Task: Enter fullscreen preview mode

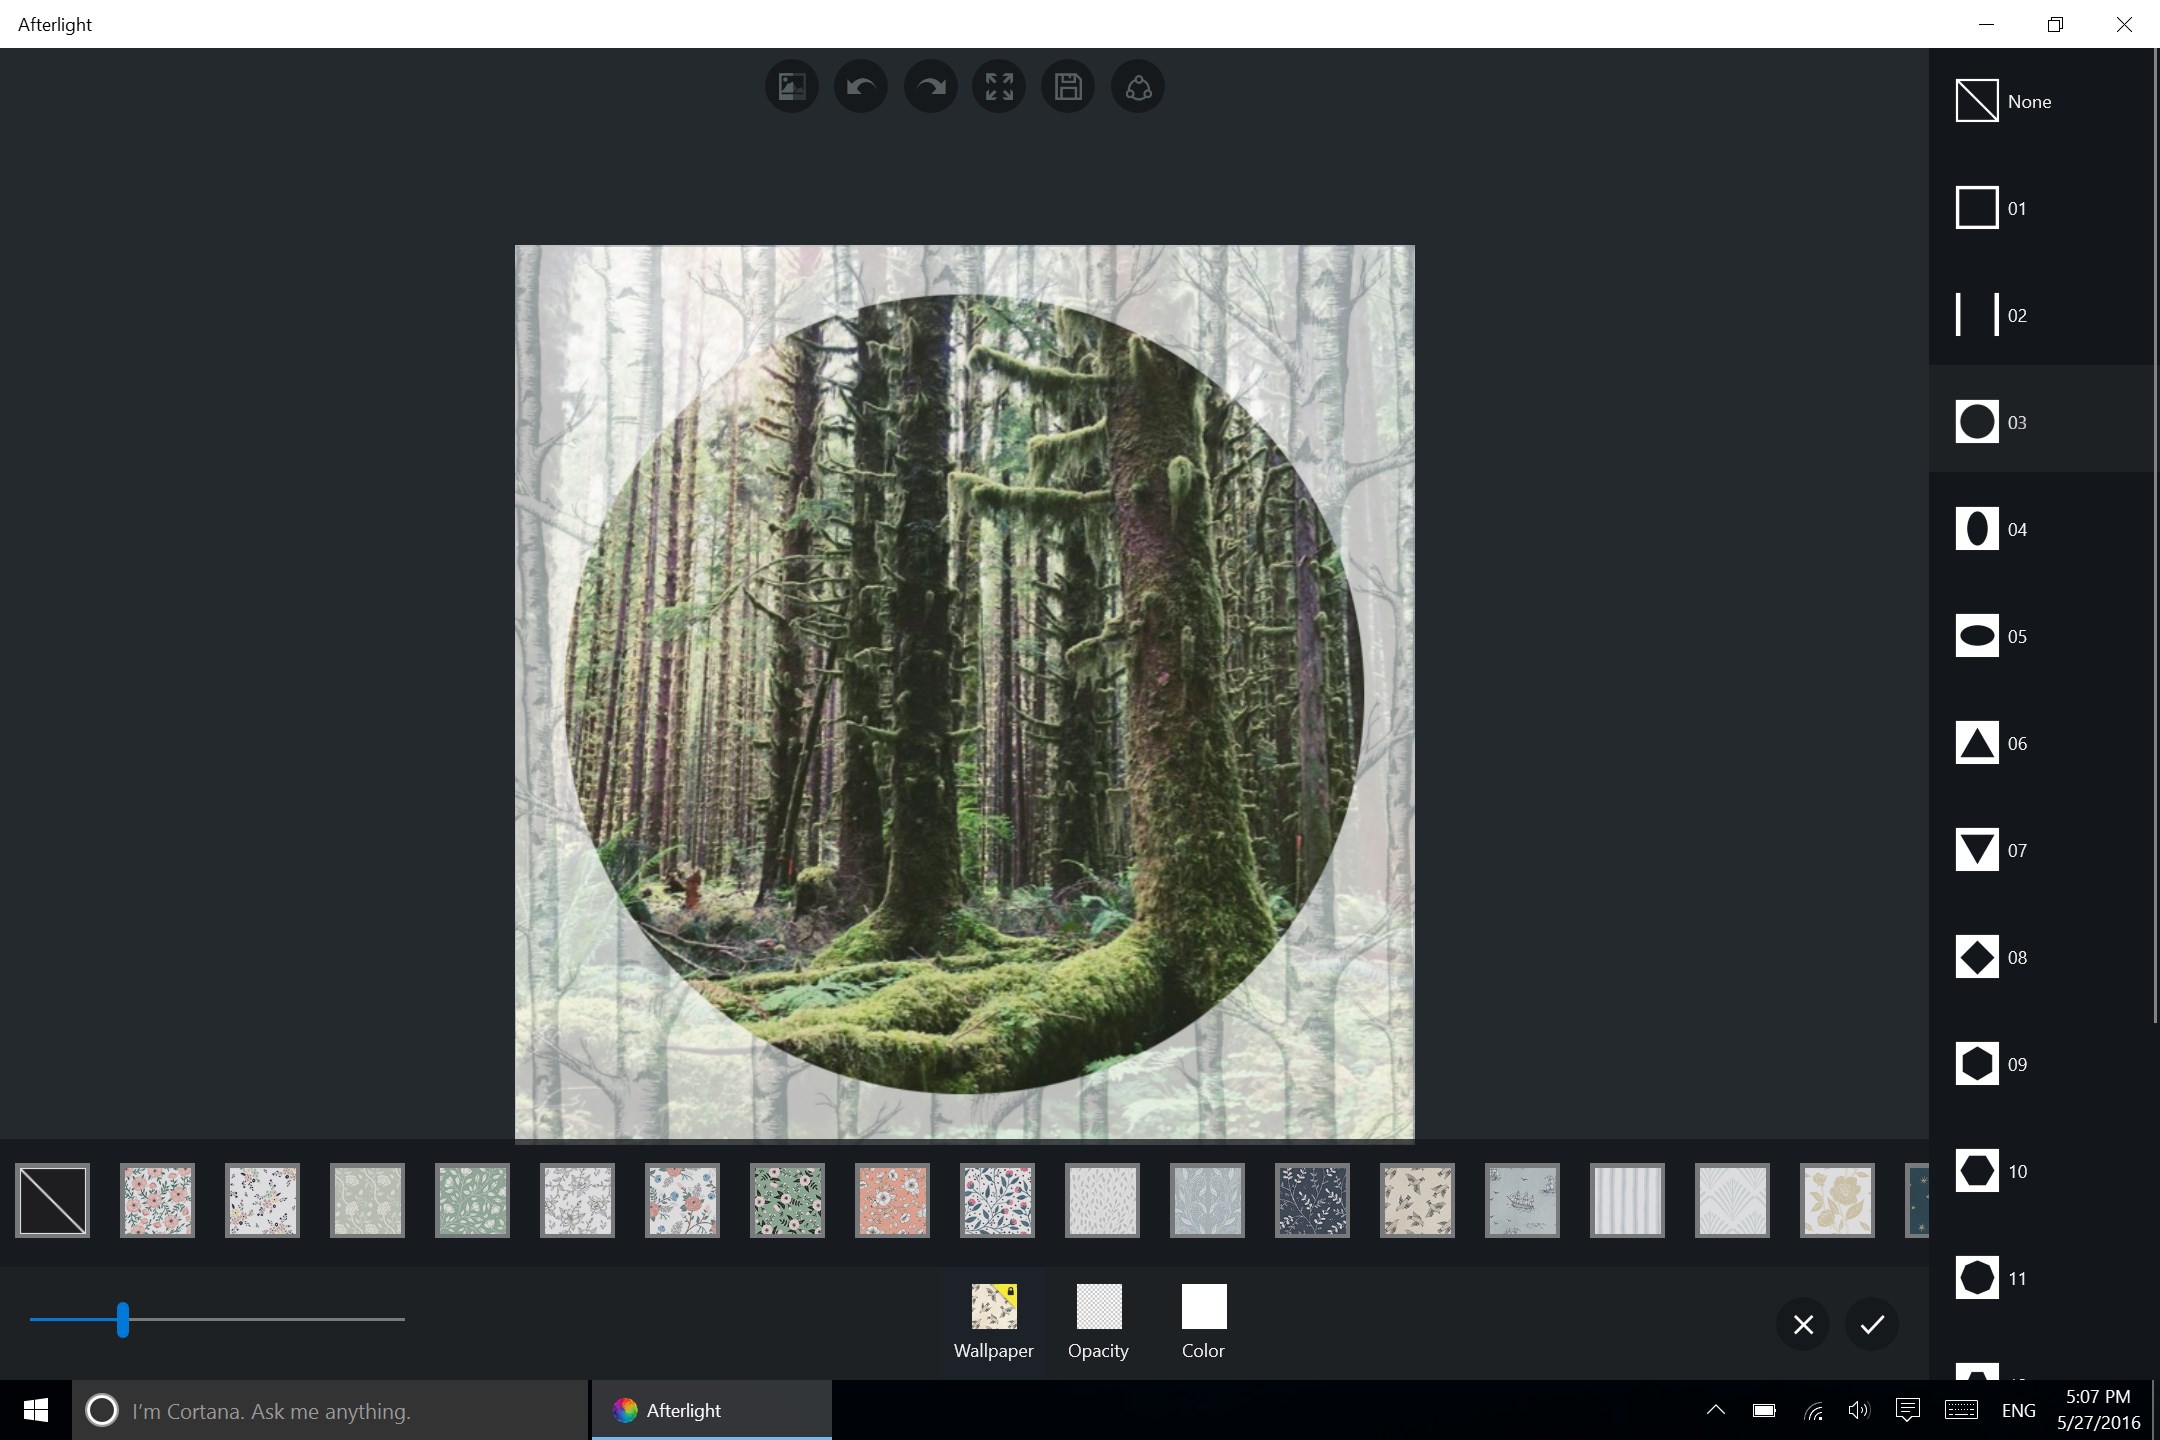Action: (998, 86)
